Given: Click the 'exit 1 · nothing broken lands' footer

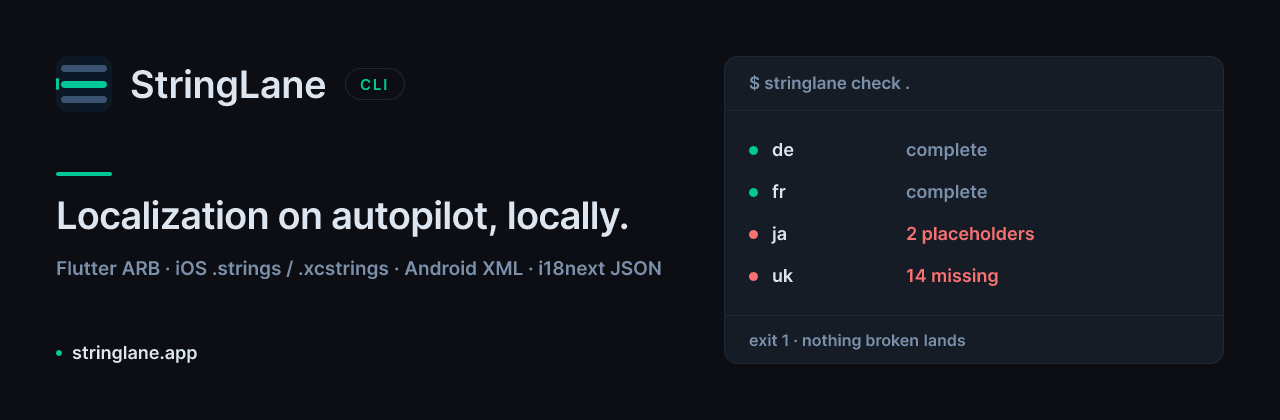Looking at the screenshot, I should [x=857, y=340].
